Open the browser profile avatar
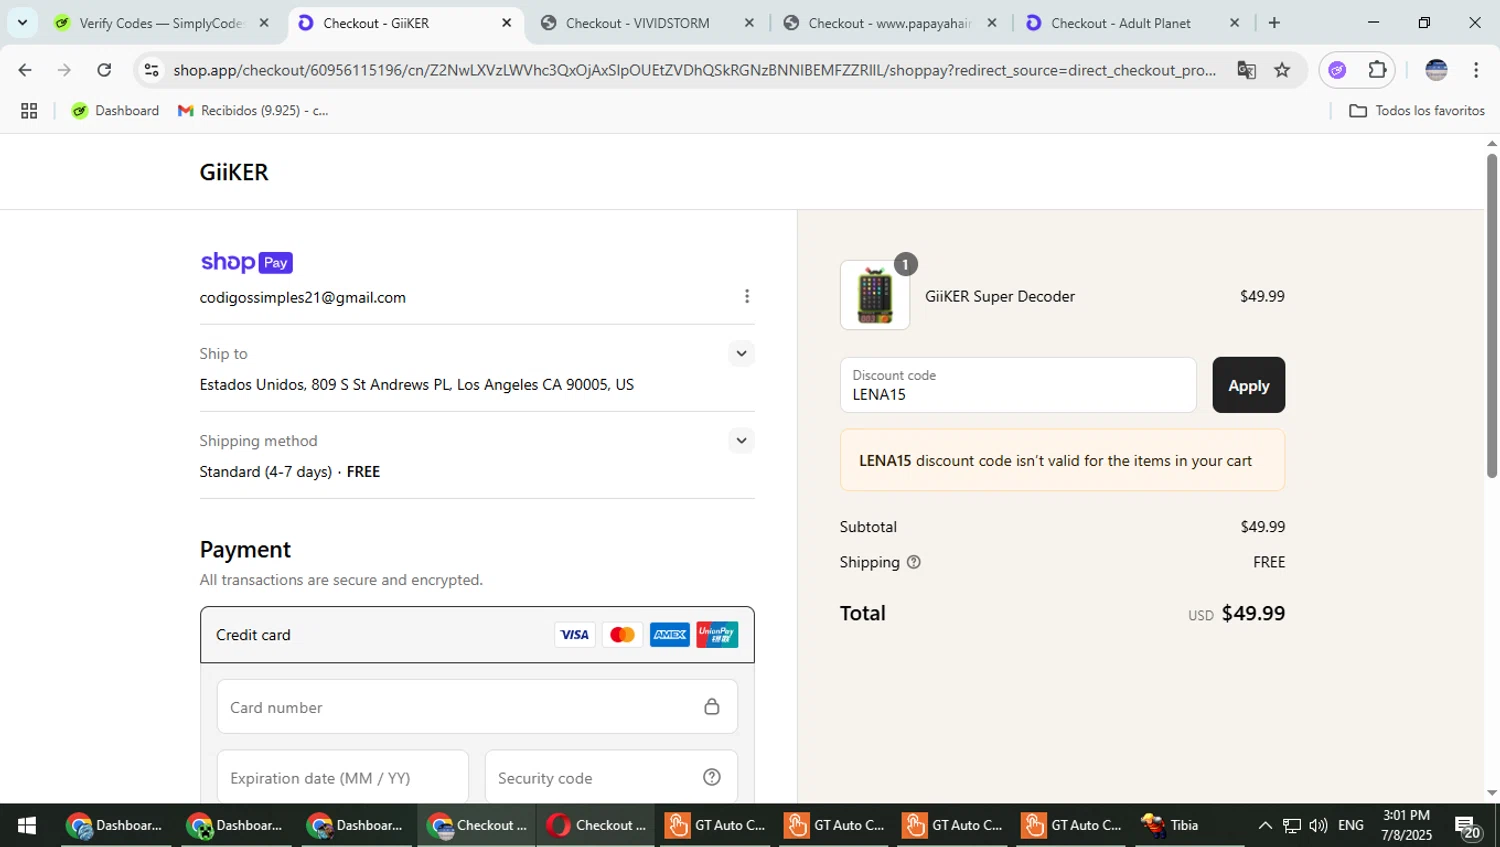This screenshot has width=1500, height=847. (1436, 70)
